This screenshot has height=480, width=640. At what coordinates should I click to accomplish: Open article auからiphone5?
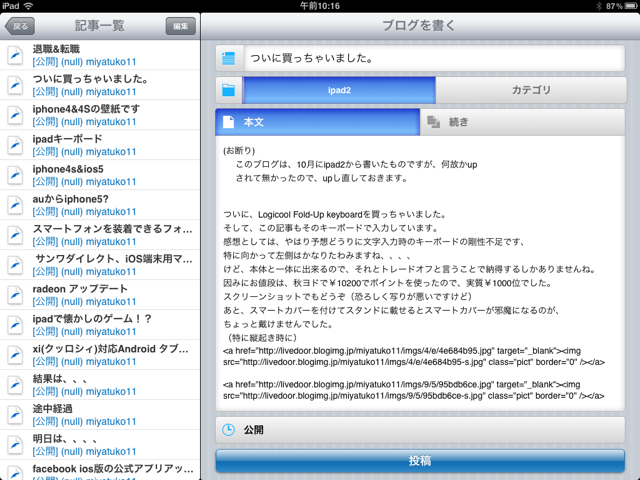pyautogui.click(x=100, y=205)
